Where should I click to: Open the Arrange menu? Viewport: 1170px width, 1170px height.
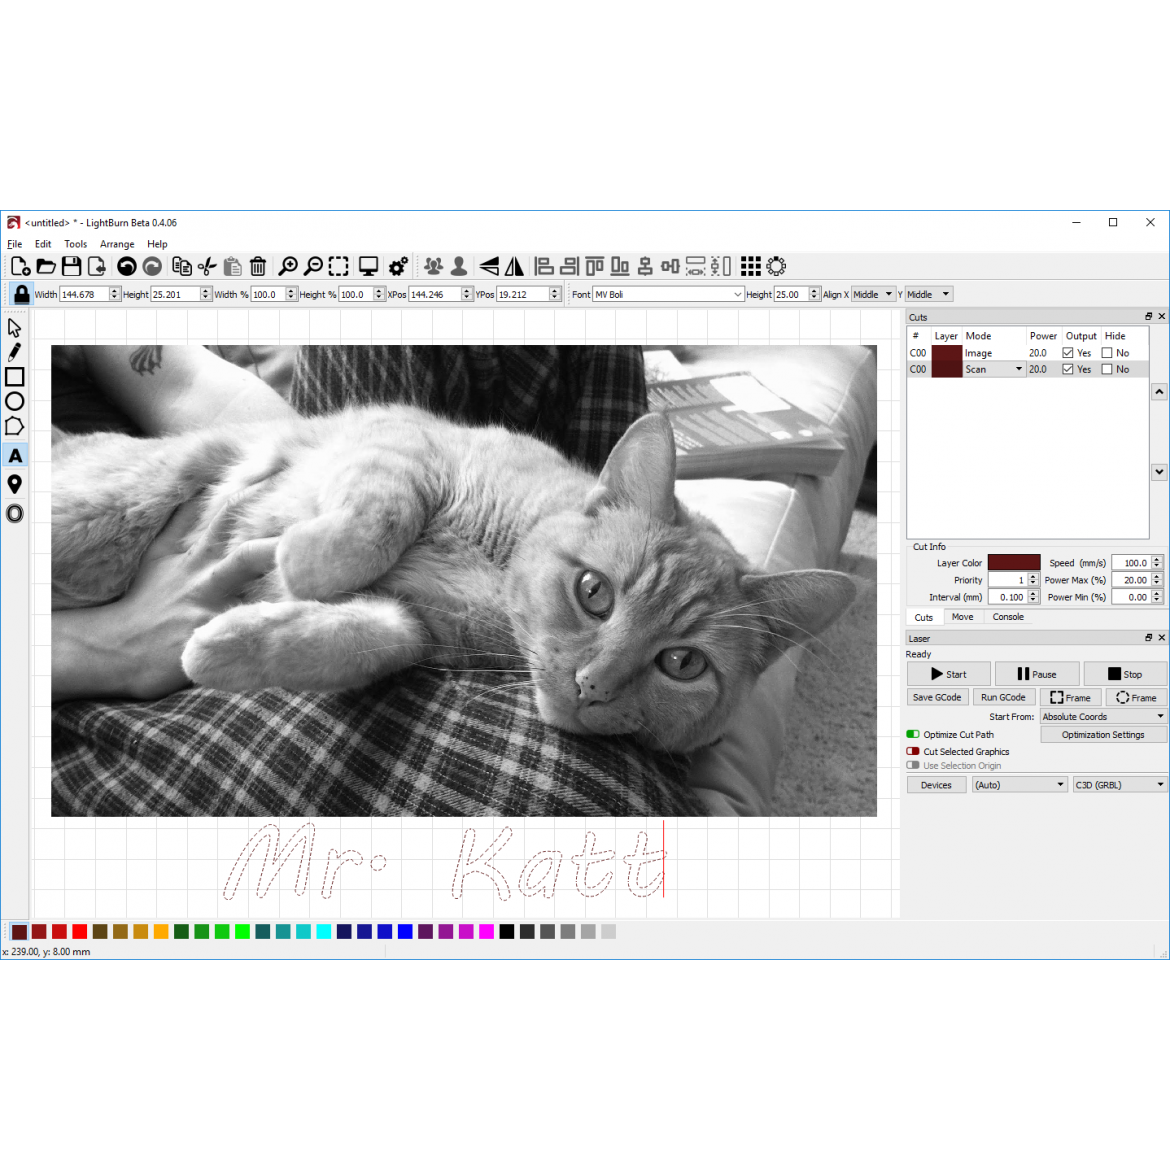(117, 244)
